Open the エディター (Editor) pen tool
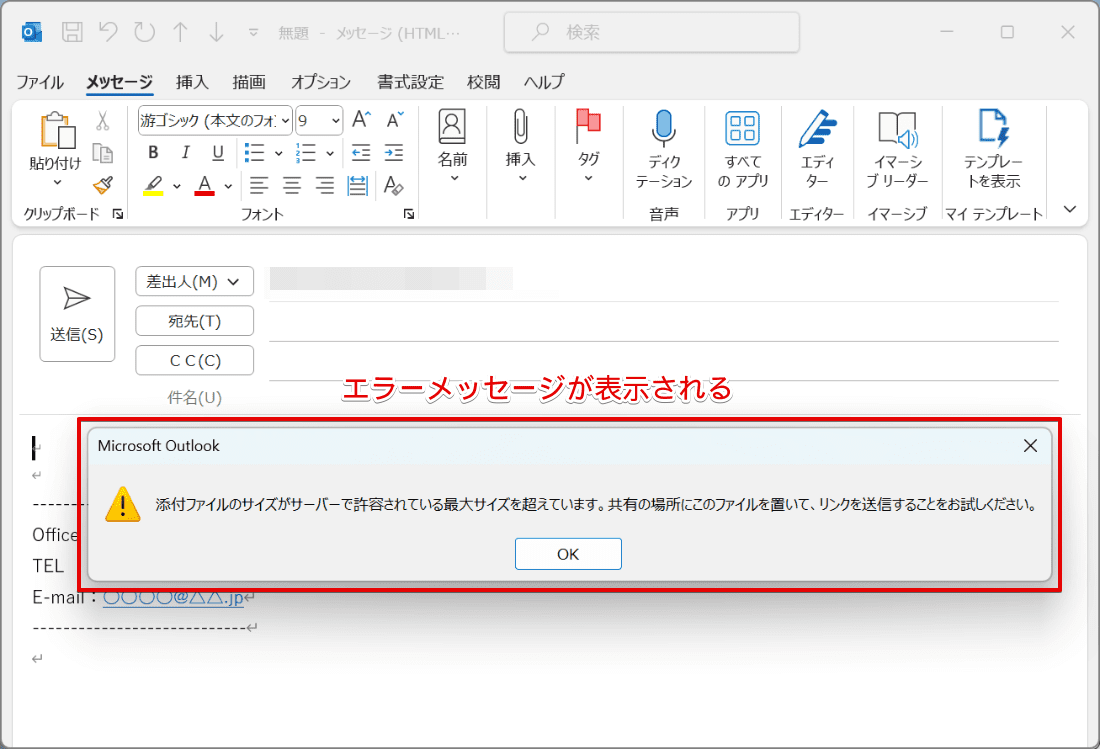 coord(817,151)
